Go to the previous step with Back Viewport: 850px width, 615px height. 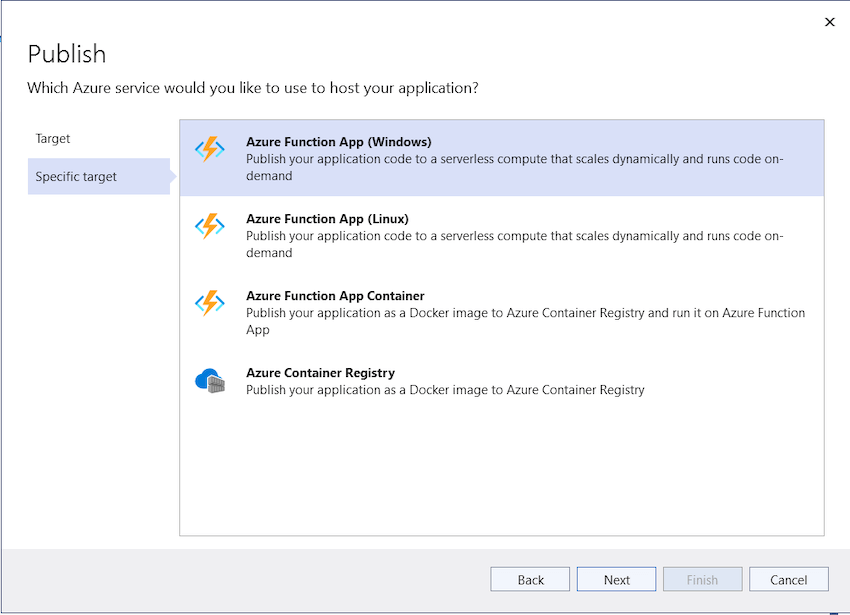pyautogui.click(x=530, y=580)
